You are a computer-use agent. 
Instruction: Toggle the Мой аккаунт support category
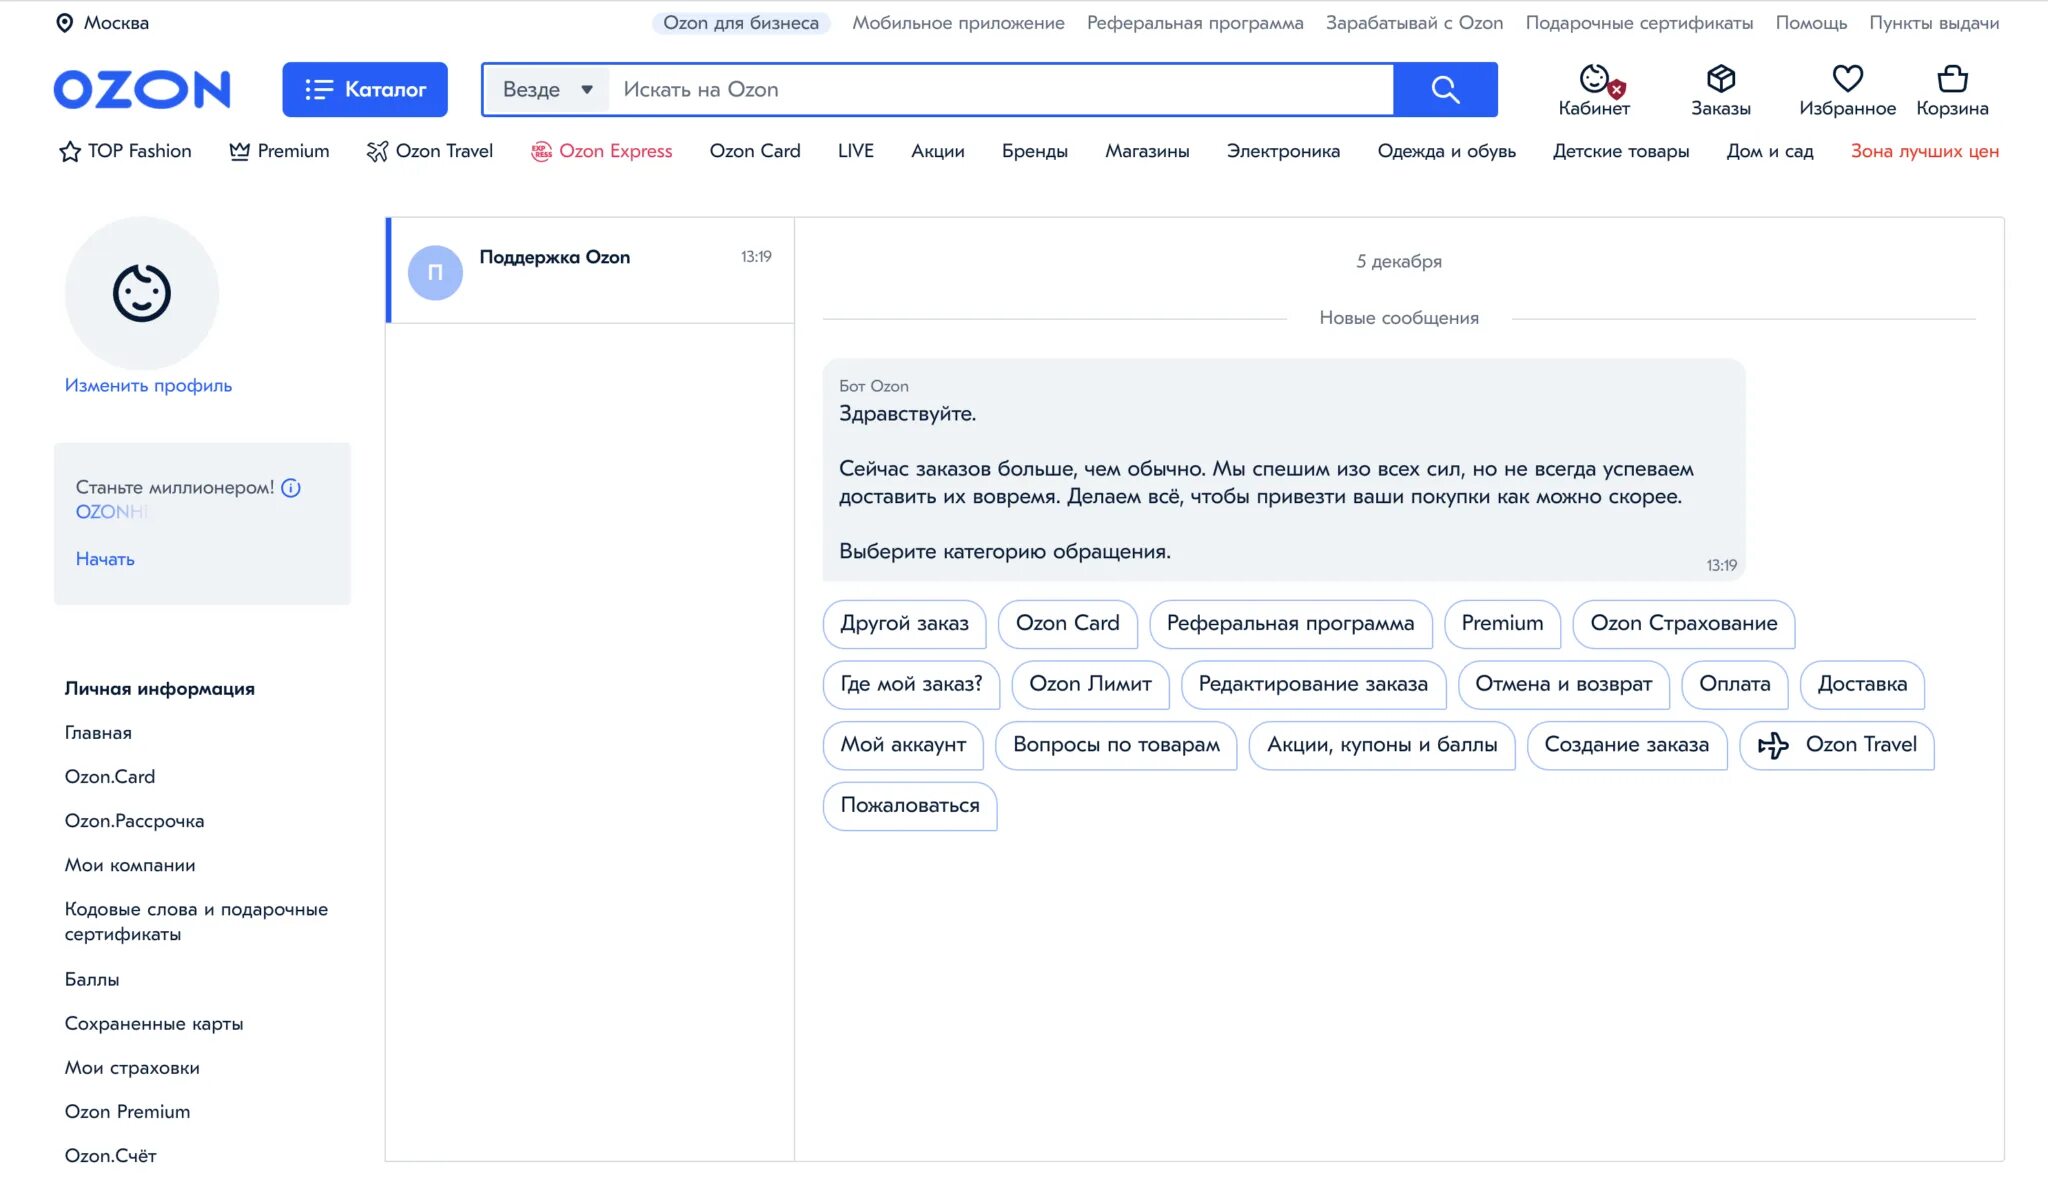[904, 744]
